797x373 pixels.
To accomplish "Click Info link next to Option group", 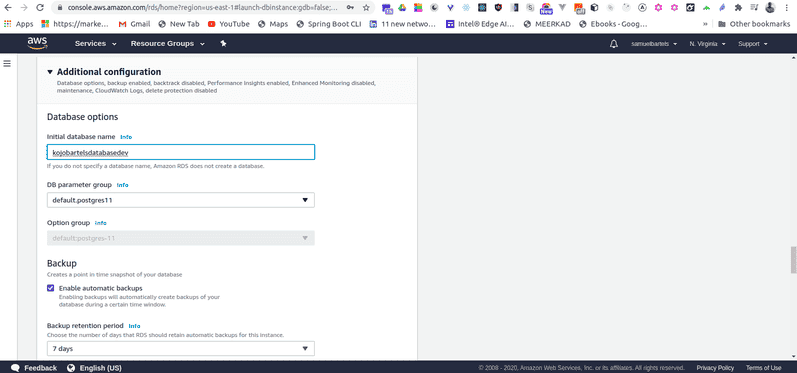I will pos(101,223).
